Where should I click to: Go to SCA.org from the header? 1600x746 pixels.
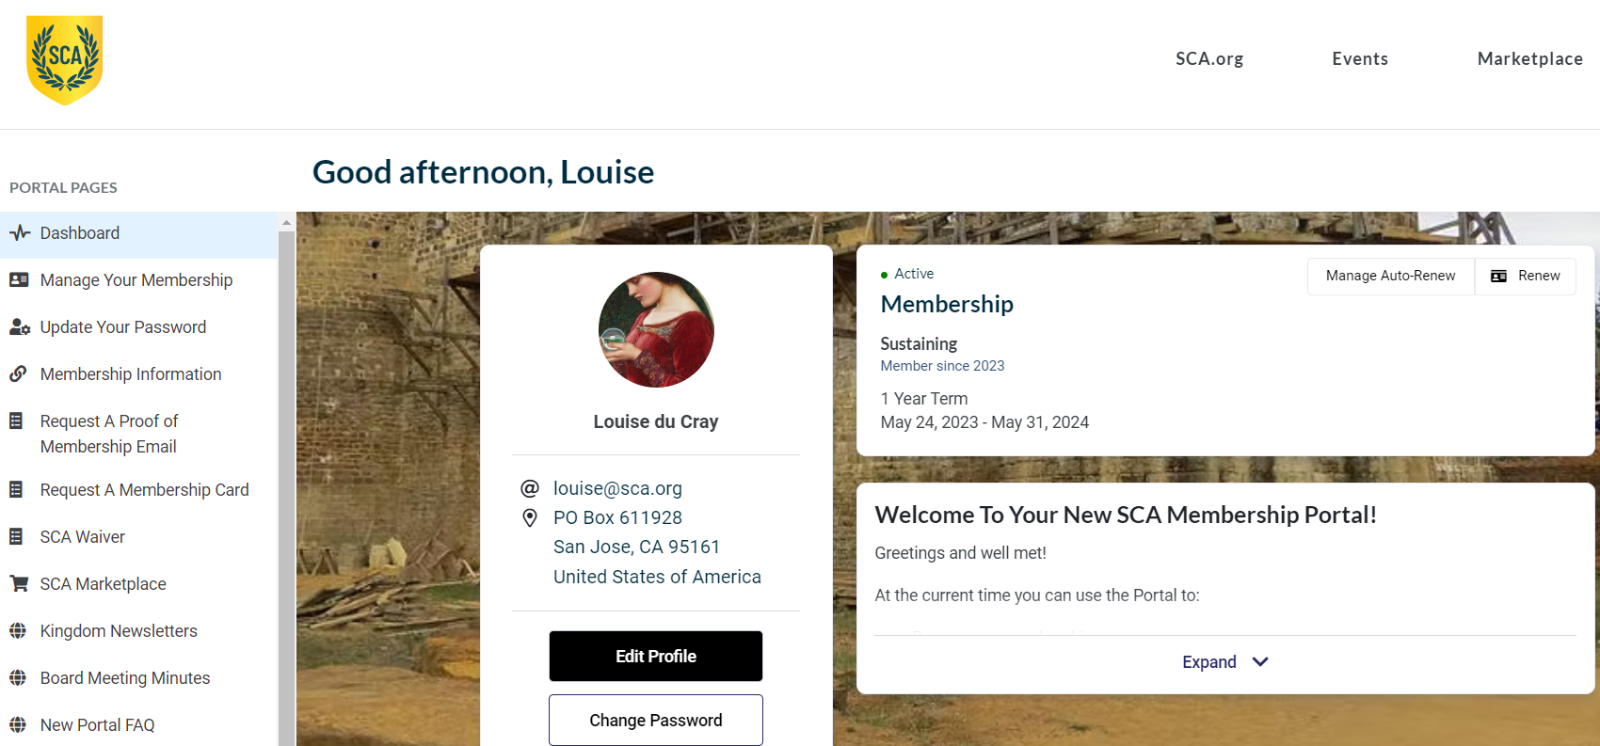[1209, 59]
